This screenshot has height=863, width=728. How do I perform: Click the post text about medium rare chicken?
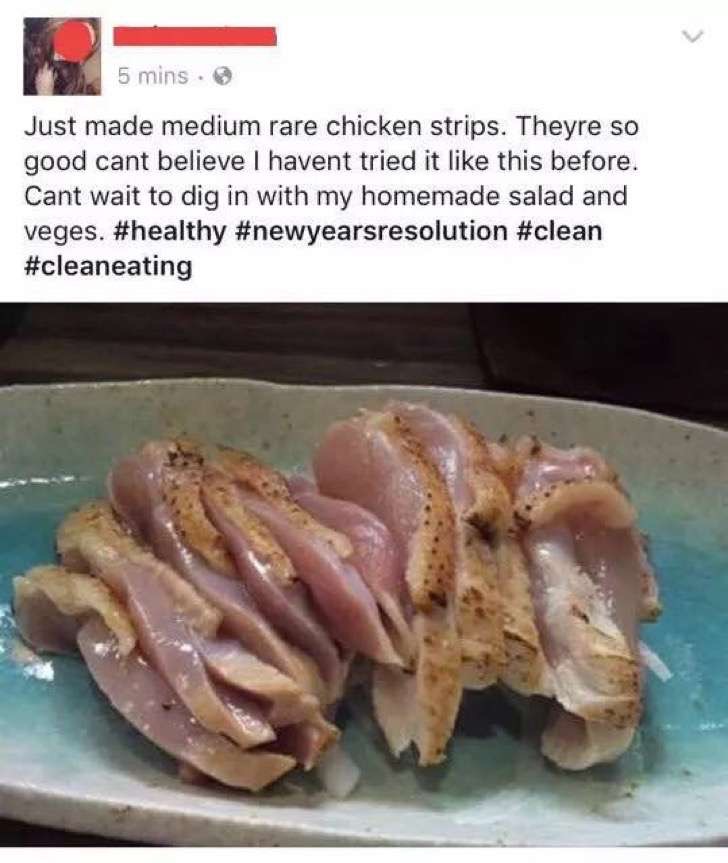(331, 196)
